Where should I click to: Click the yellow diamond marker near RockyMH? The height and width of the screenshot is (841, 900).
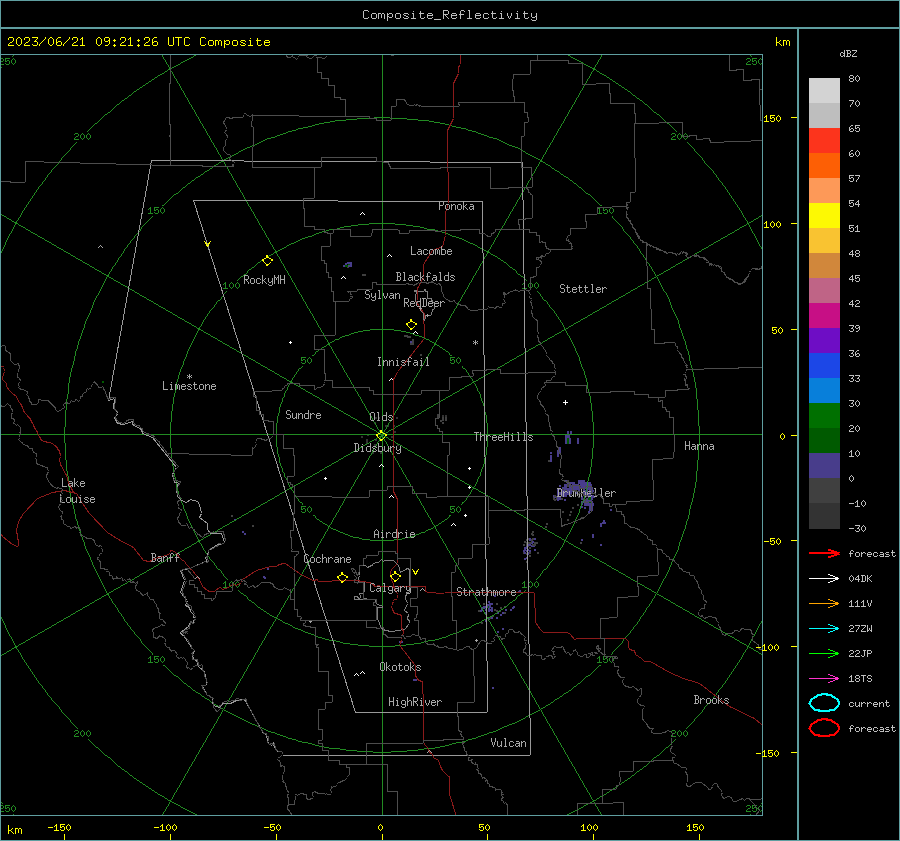267,261
